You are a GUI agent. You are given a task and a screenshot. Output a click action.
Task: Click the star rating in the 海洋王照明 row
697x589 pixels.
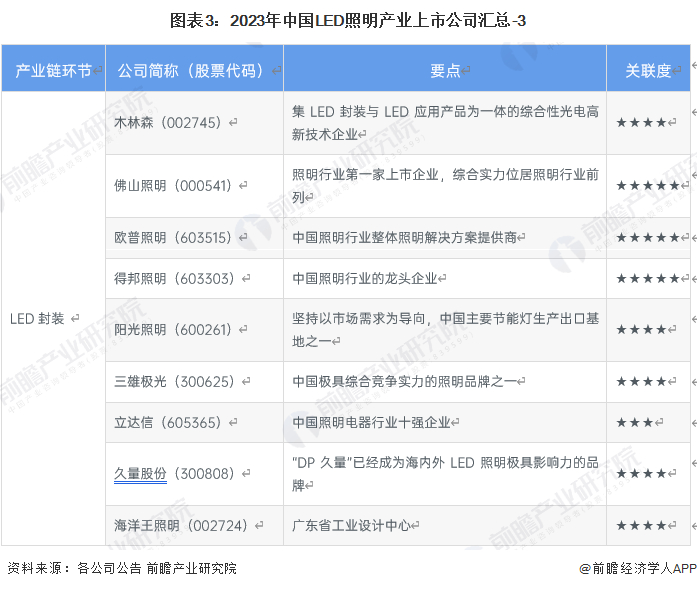tap(641, 525)
